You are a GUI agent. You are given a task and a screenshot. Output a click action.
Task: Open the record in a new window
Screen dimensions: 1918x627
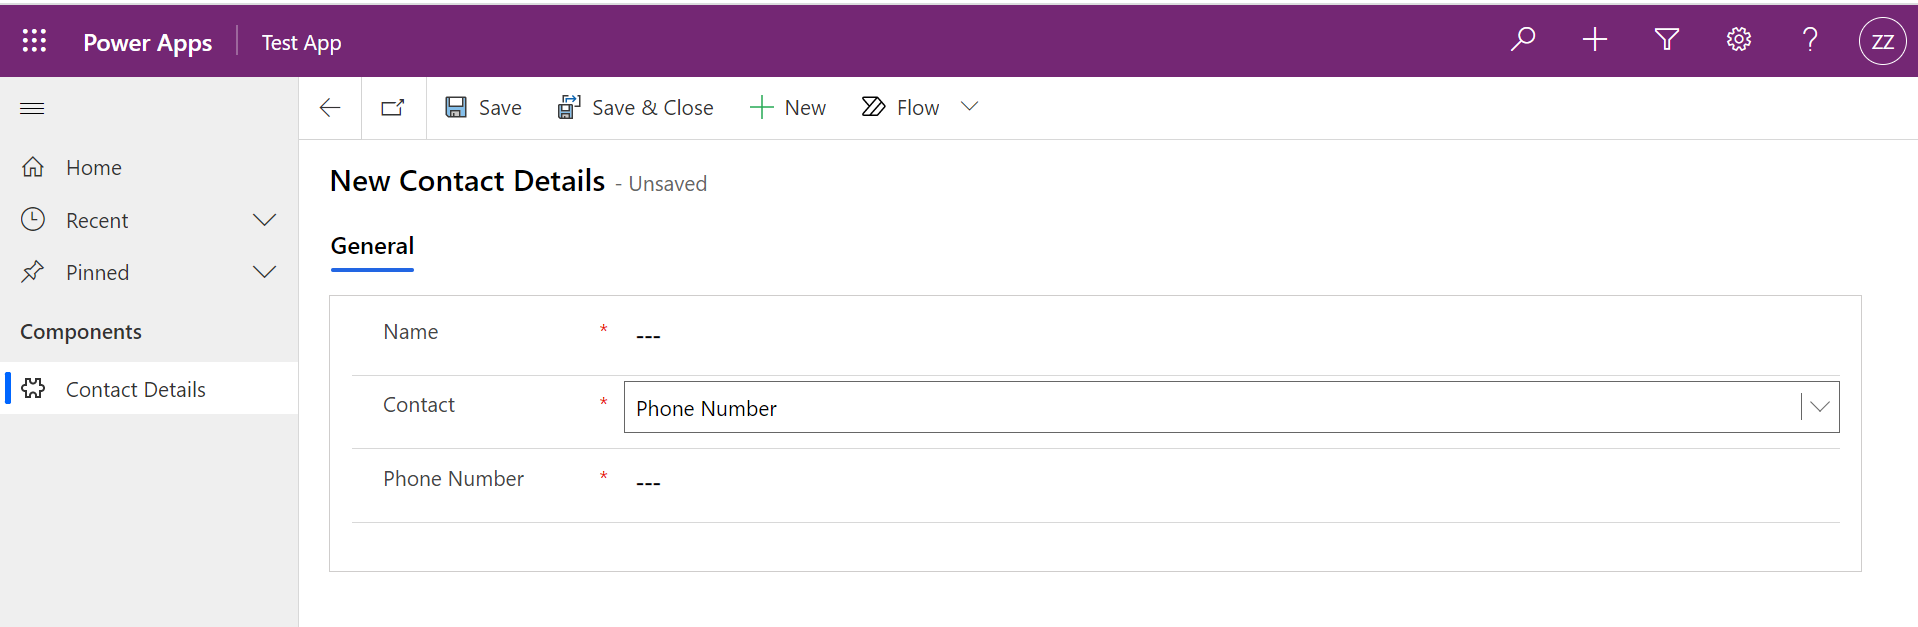tap(393, 108)
